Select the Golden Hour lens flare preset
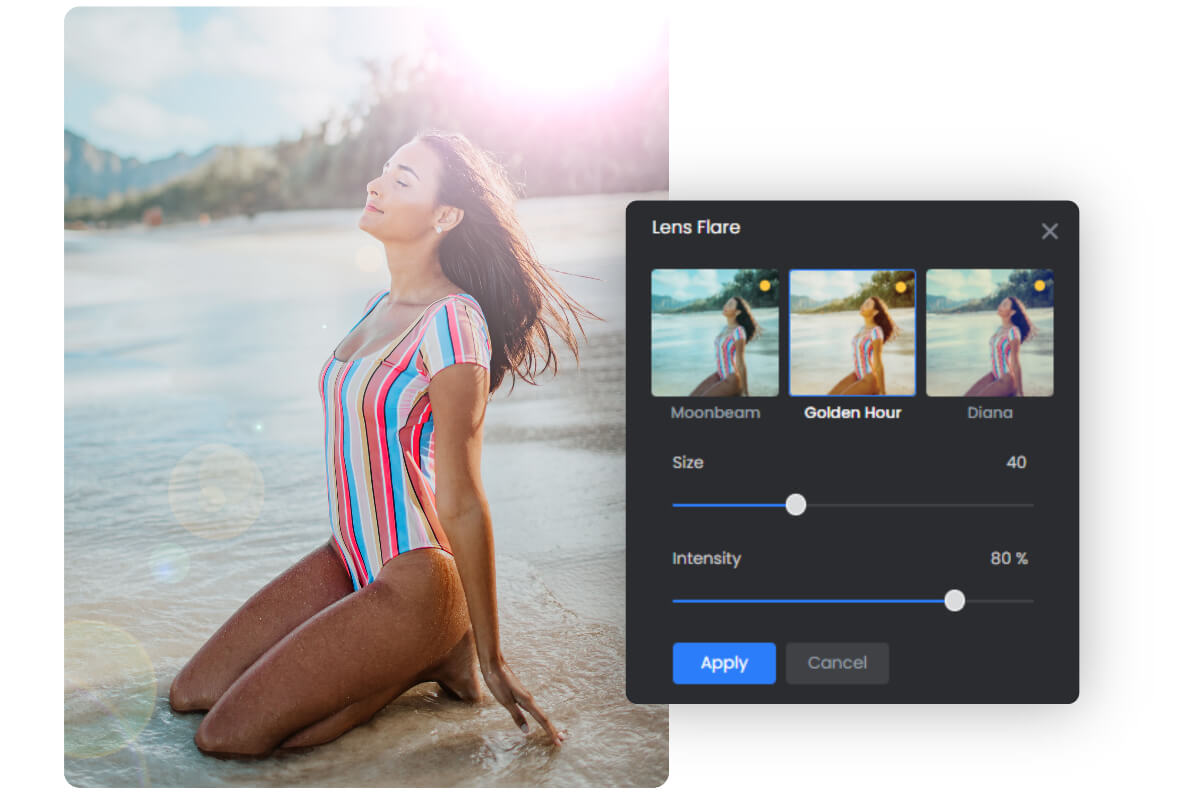Viewport: 1200px width, 800px height. (x=852, y=334)
